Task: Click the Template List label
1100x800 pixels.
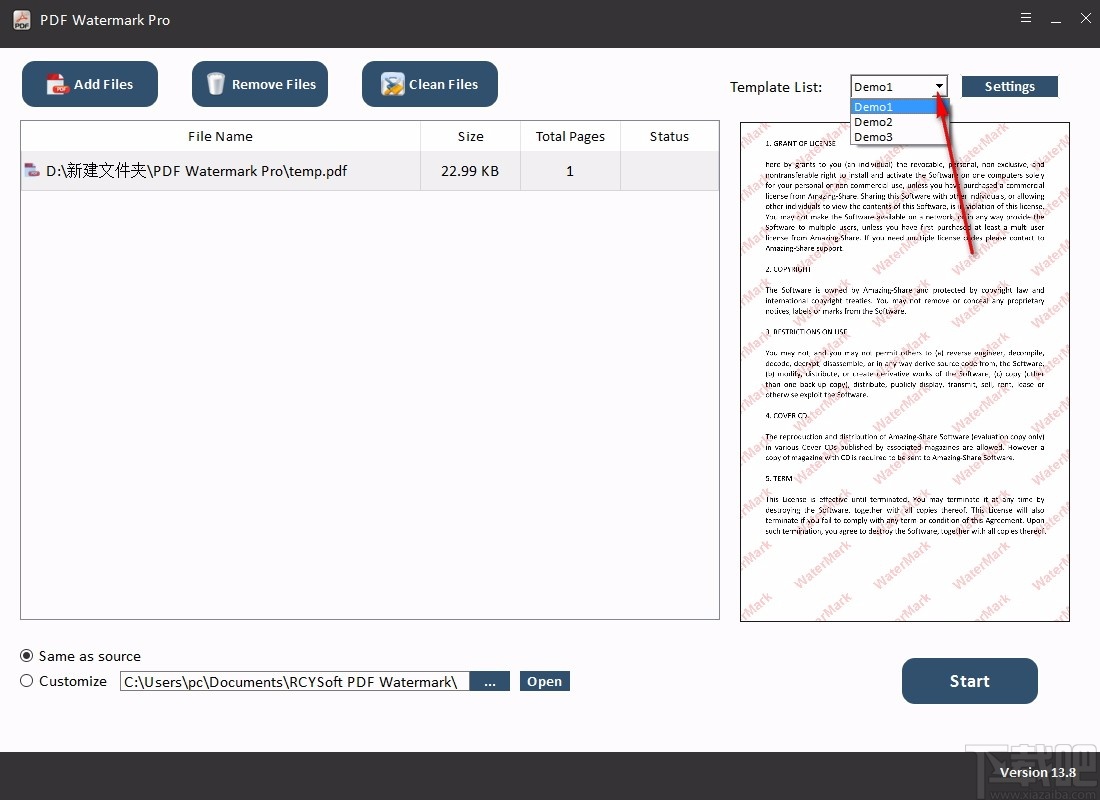Action: click(x=776, y=87)
